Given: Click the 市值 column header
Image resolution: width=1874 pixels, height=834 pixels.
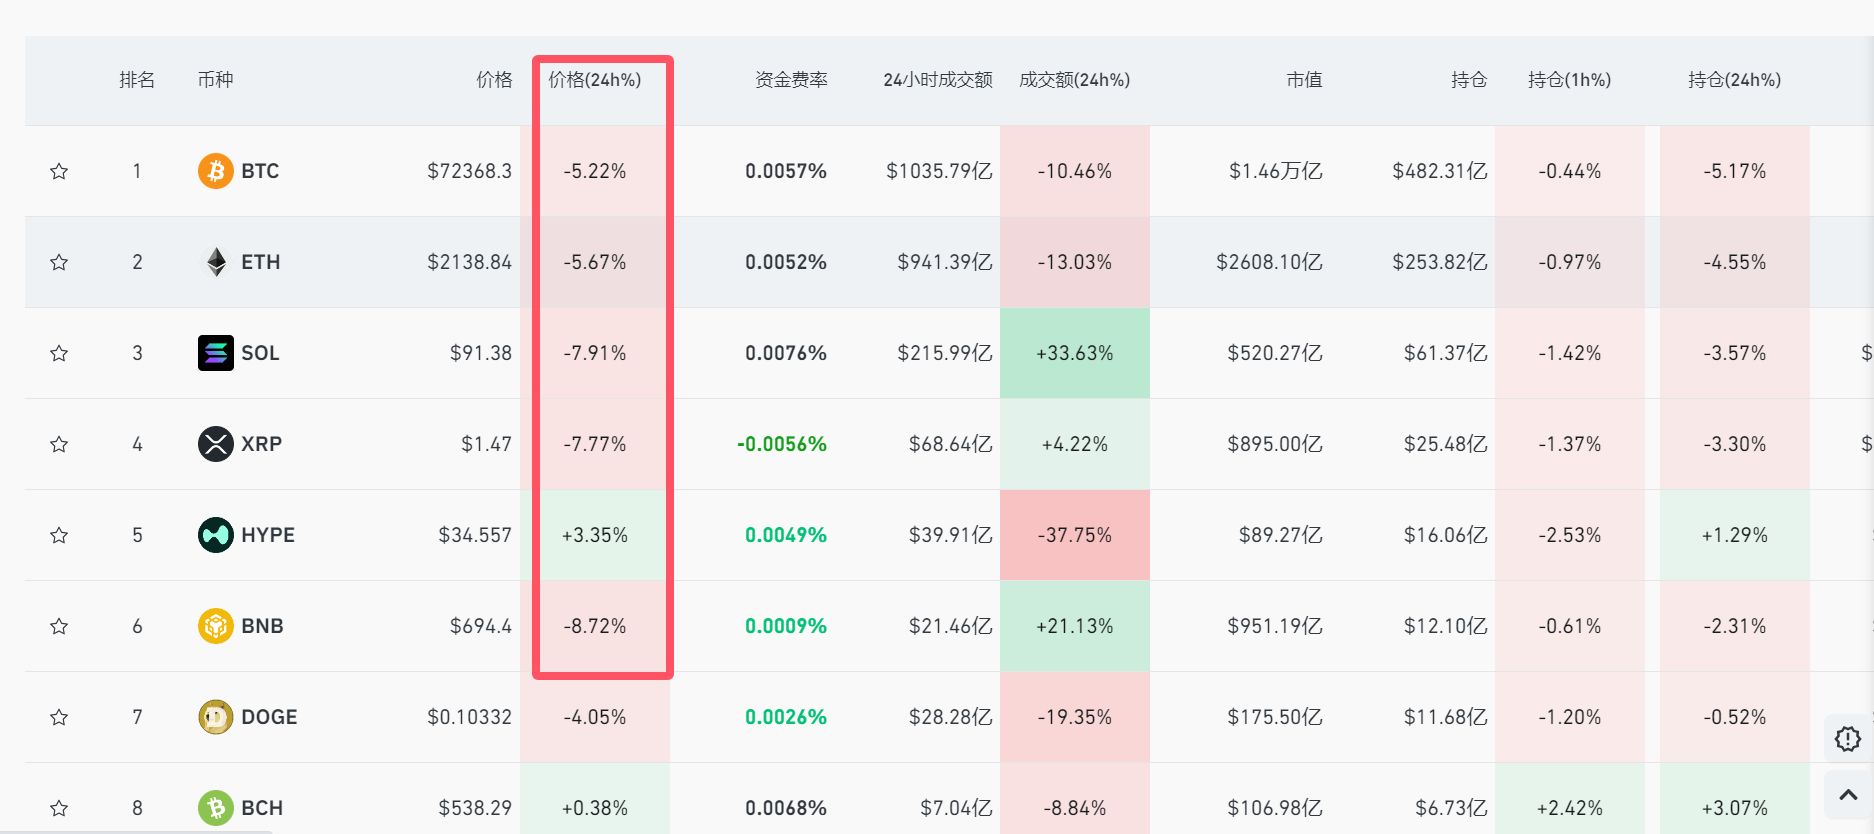Looking at the screenshot, I should coord(1303,80).
